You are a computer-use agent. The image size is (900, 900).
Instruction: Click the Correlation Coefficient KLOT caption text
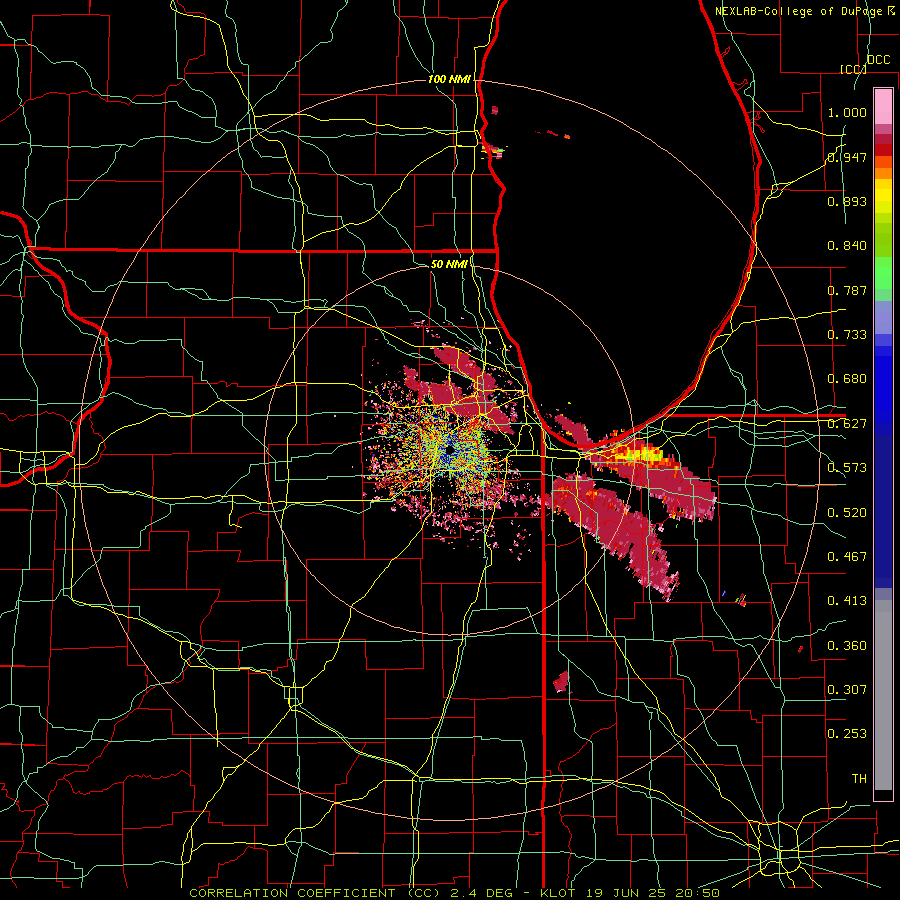click(454, 893)
